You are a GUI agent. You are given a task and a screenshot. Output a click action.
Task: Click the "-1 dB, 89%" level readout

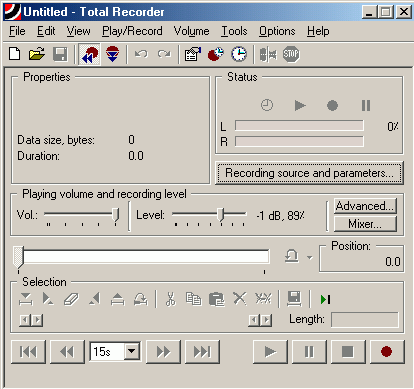point(281,216)
